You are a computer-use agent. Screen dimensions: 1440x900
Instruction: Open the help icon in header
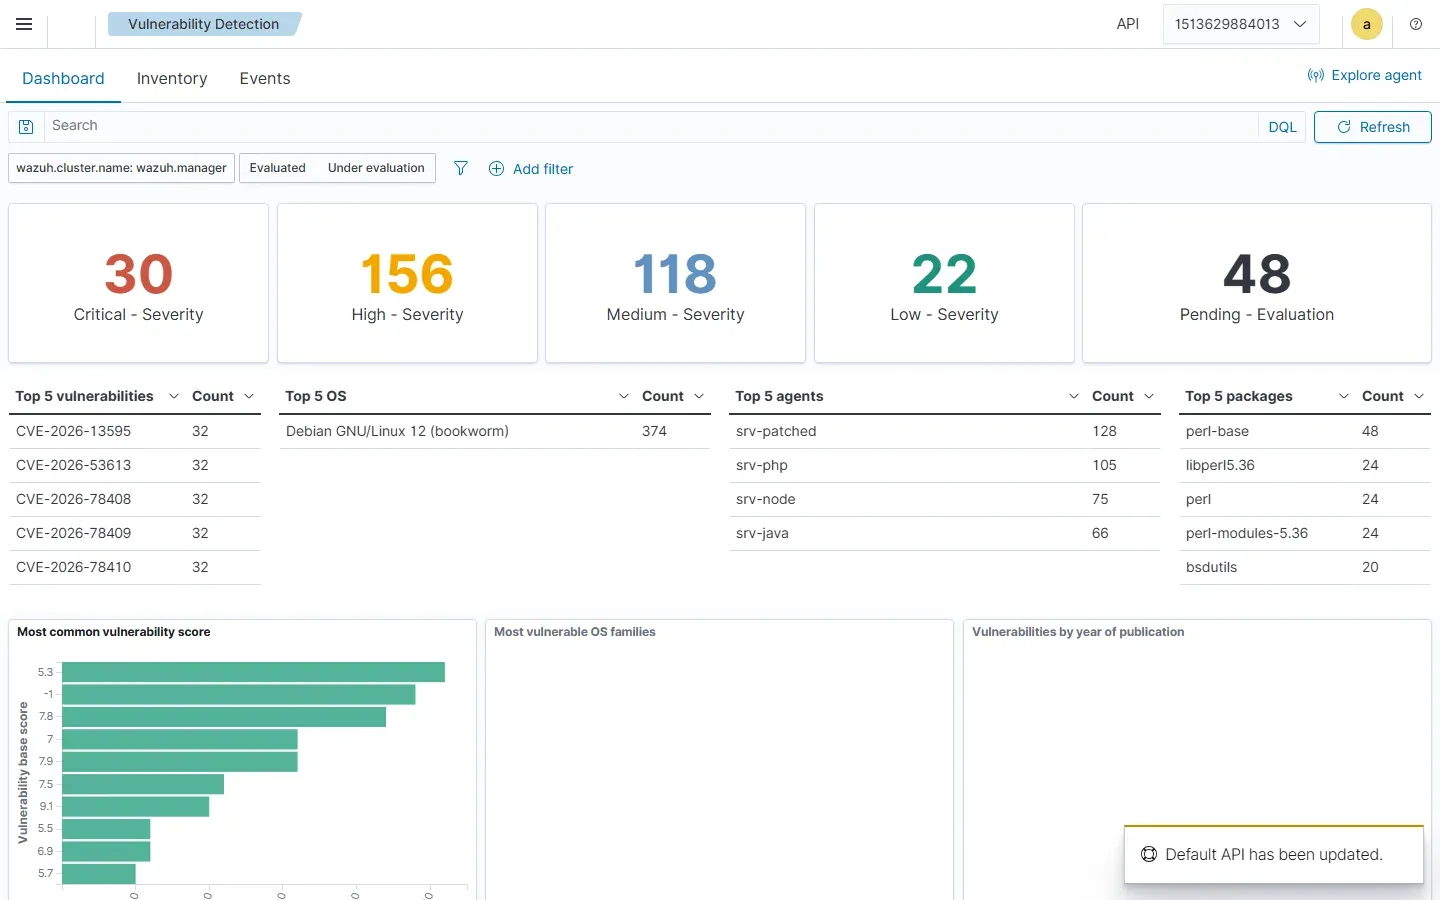[1416, 24]
